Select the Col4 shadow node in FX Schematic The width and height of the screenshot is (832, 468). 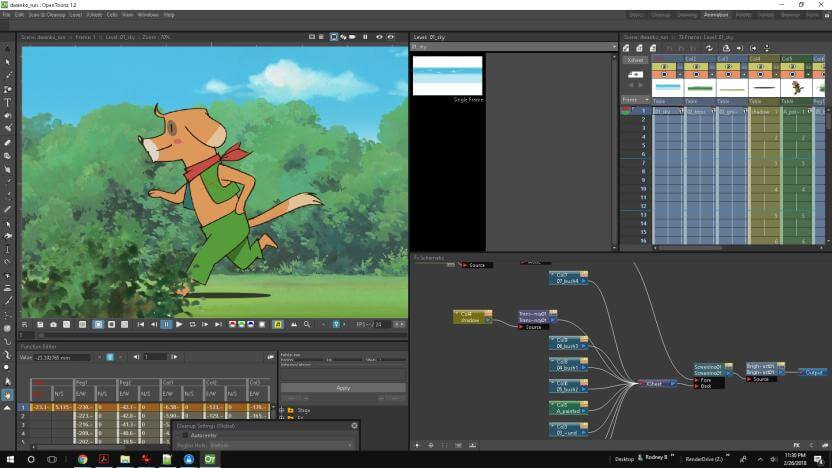[x=472, y=317]
